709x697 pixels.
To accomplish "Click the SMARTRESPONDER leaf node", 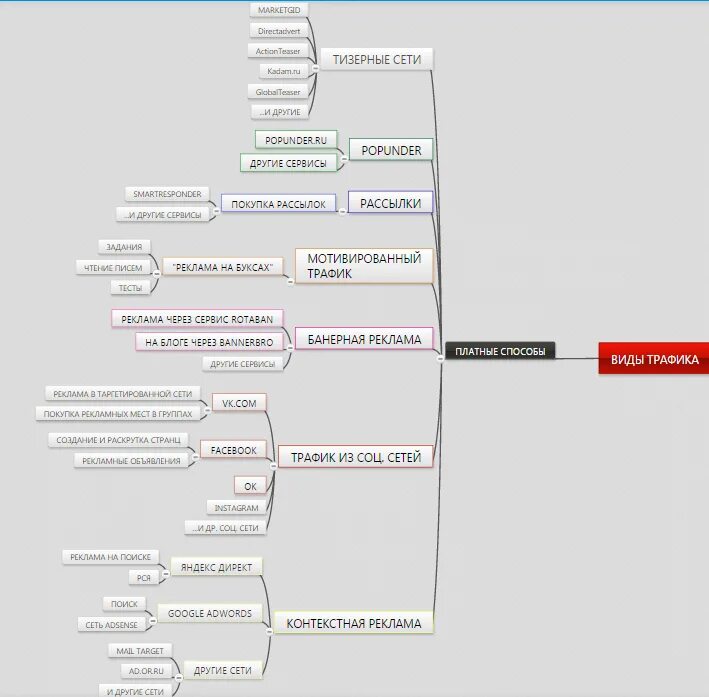I will 167,194.
